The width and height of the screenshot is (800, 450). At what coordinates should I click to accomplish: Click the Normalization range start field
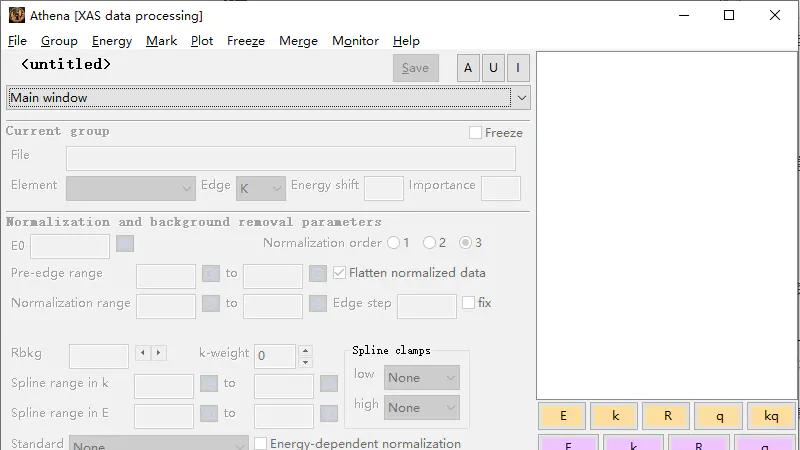coord(166,306)
